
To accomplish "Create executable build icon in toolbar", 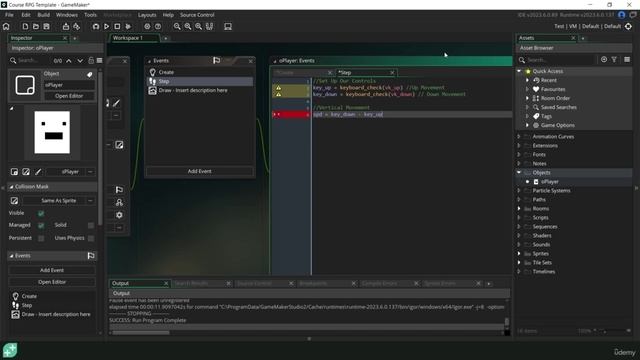I will [x=66, y=27].
